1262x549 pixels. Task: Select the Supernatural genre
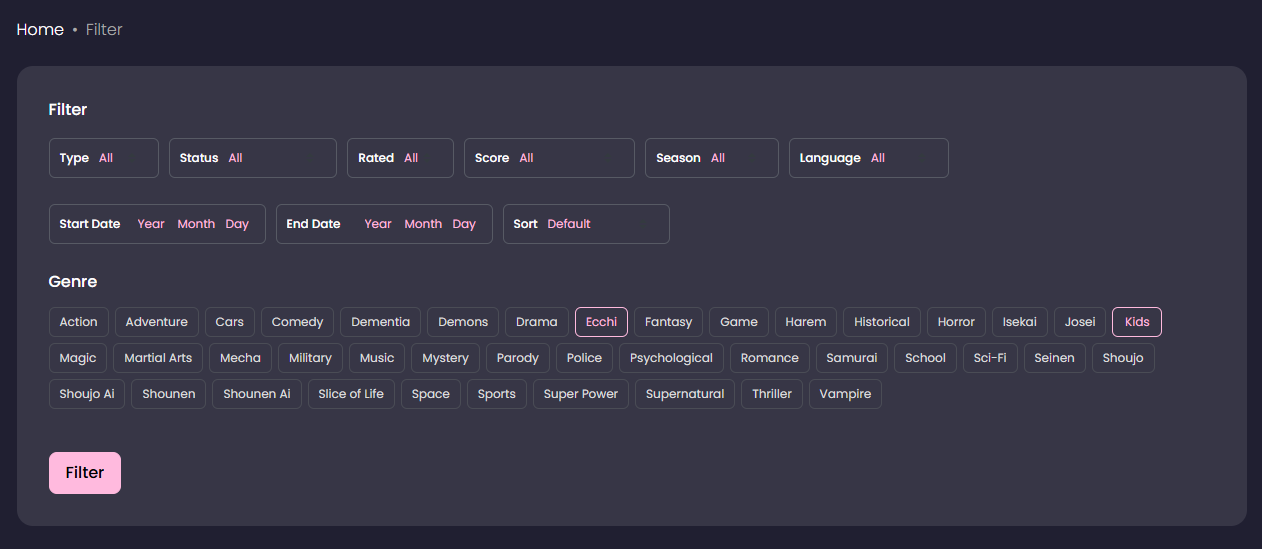685,394
